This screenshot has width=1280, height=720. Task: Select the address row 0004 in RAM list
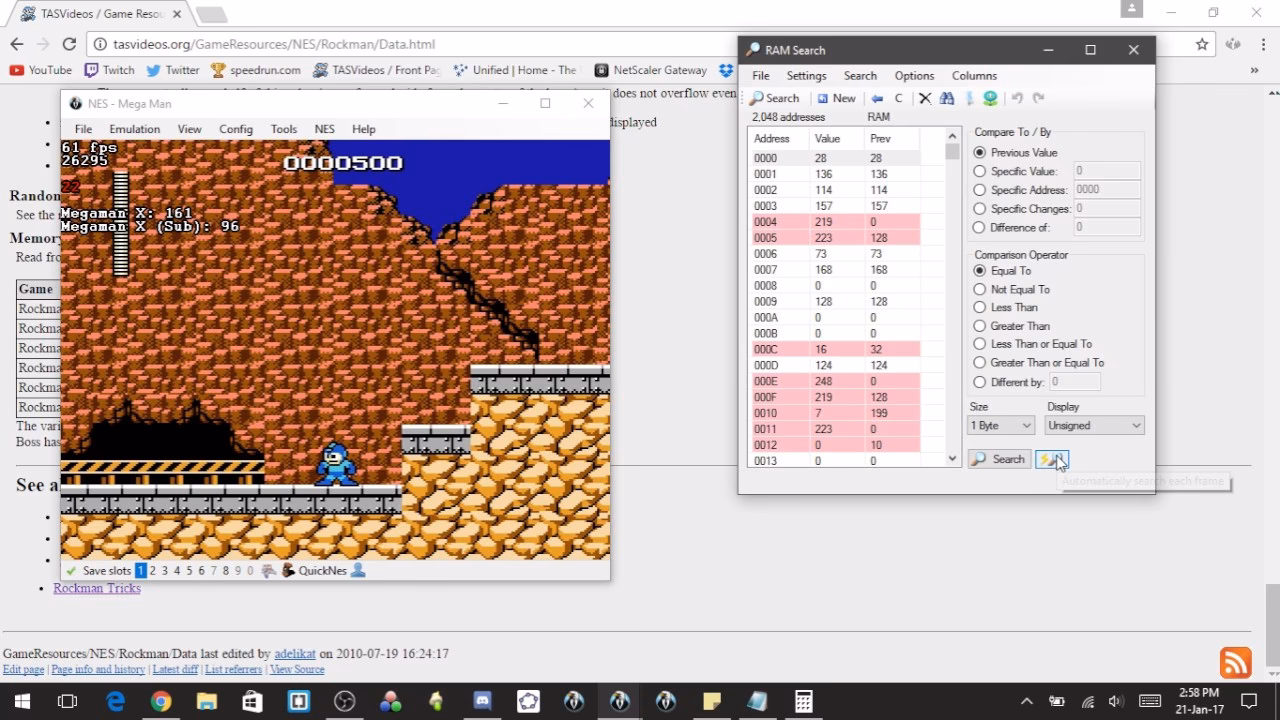[x=835, y=222]
